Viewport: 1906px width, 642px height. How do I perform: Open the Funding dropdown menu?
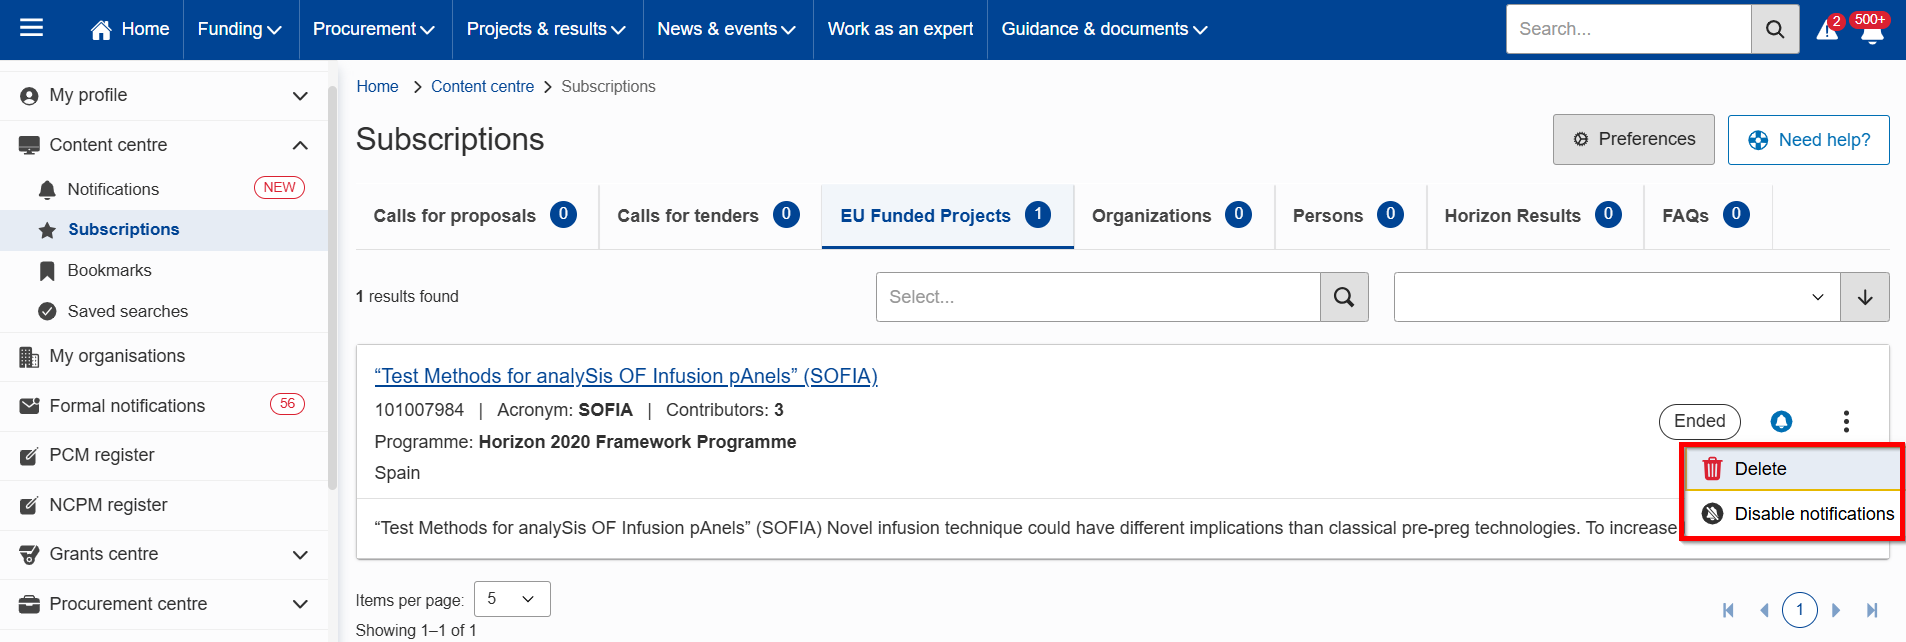coord(240,29)
